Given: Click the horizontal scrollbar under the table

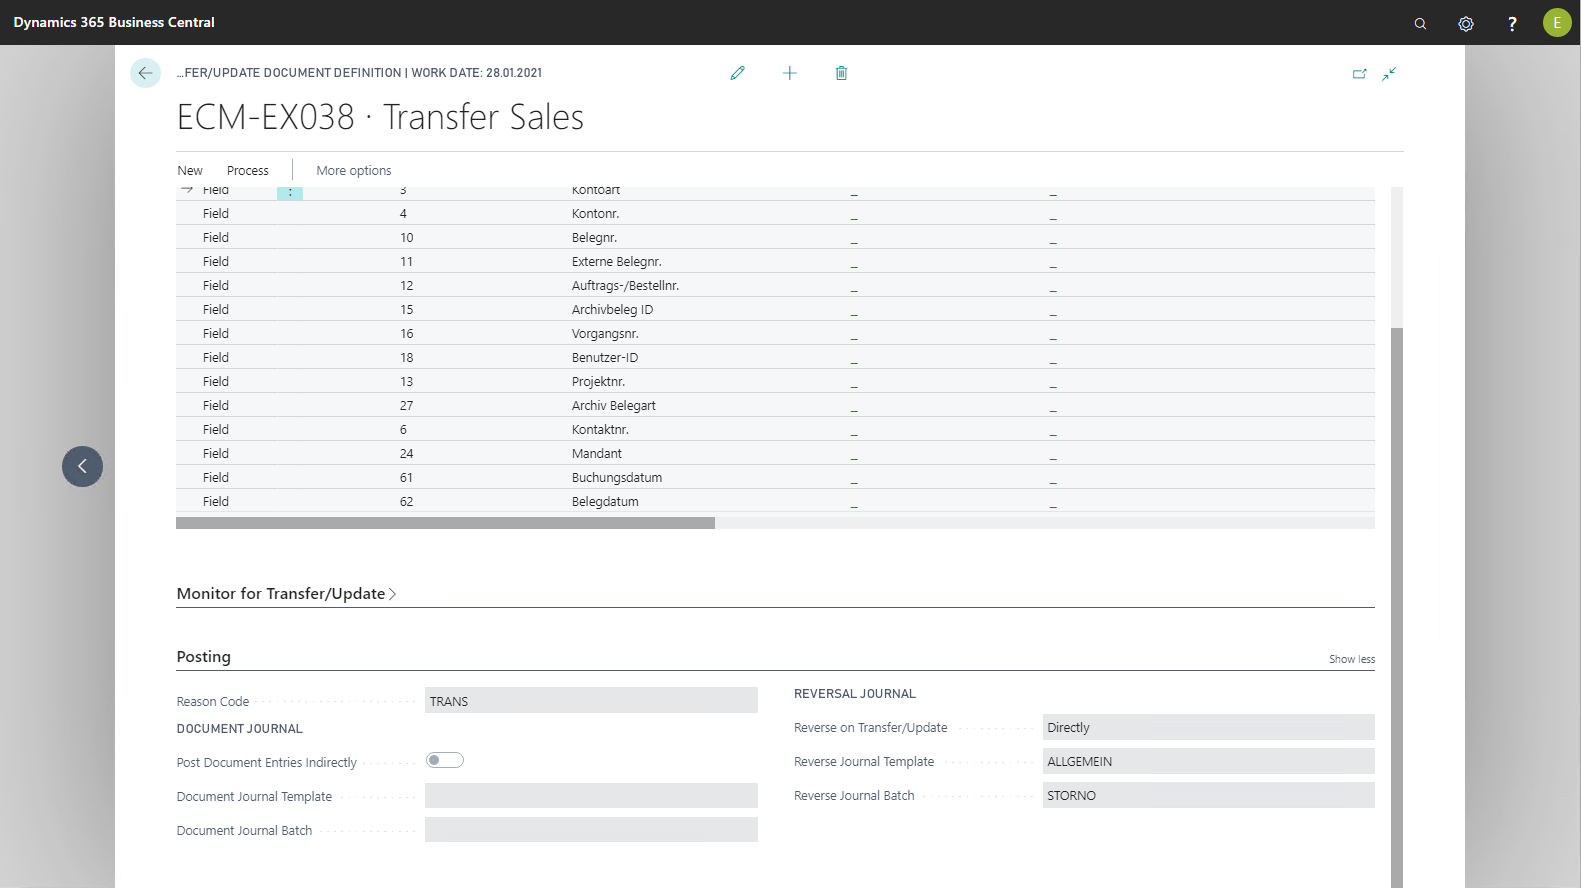Looking at the screenshot, I should [x=445, y=523].
